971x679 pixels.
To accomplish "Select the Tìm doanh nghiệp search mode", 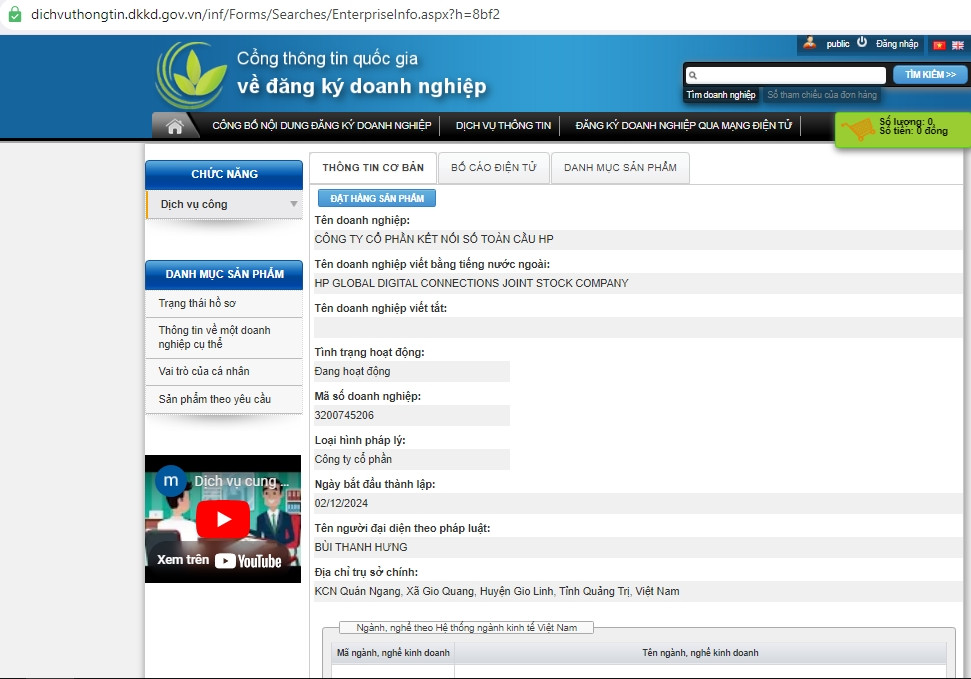I will tap(720, 94).
